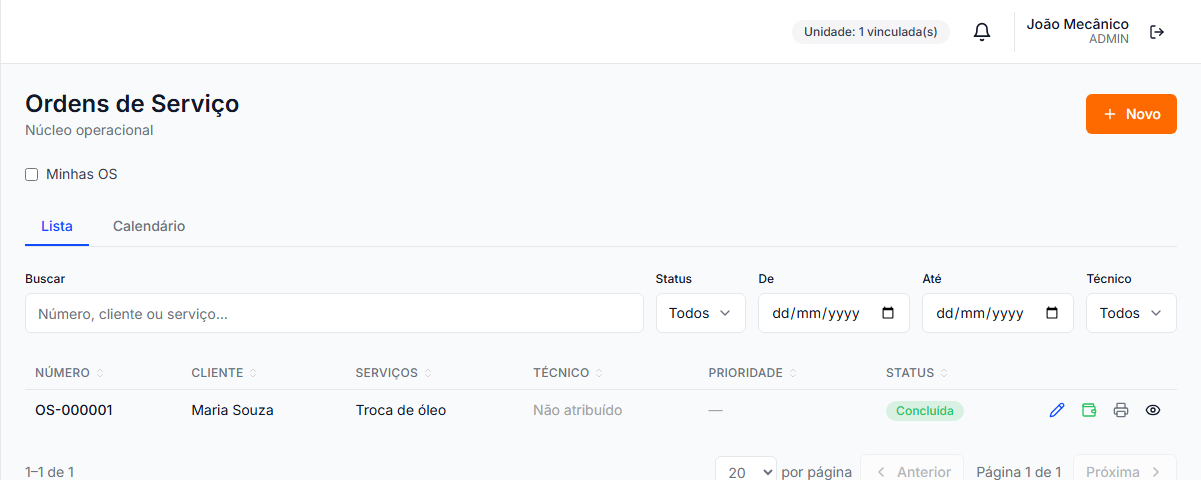The width and height of the screenshot is (1201, 480).
Task: Change the 20 por página selector
Action: pyautogui.click(x=746, y=472)
